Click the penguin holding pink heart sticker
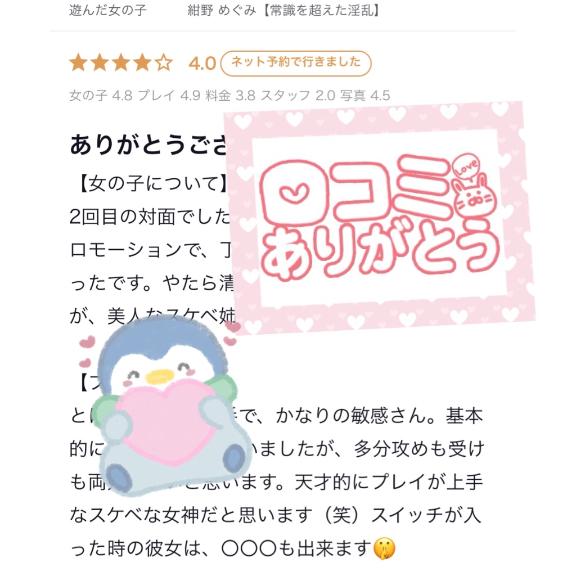Viewport: 576px width, 576px height. pyautogui.click(x=165, y=406)
